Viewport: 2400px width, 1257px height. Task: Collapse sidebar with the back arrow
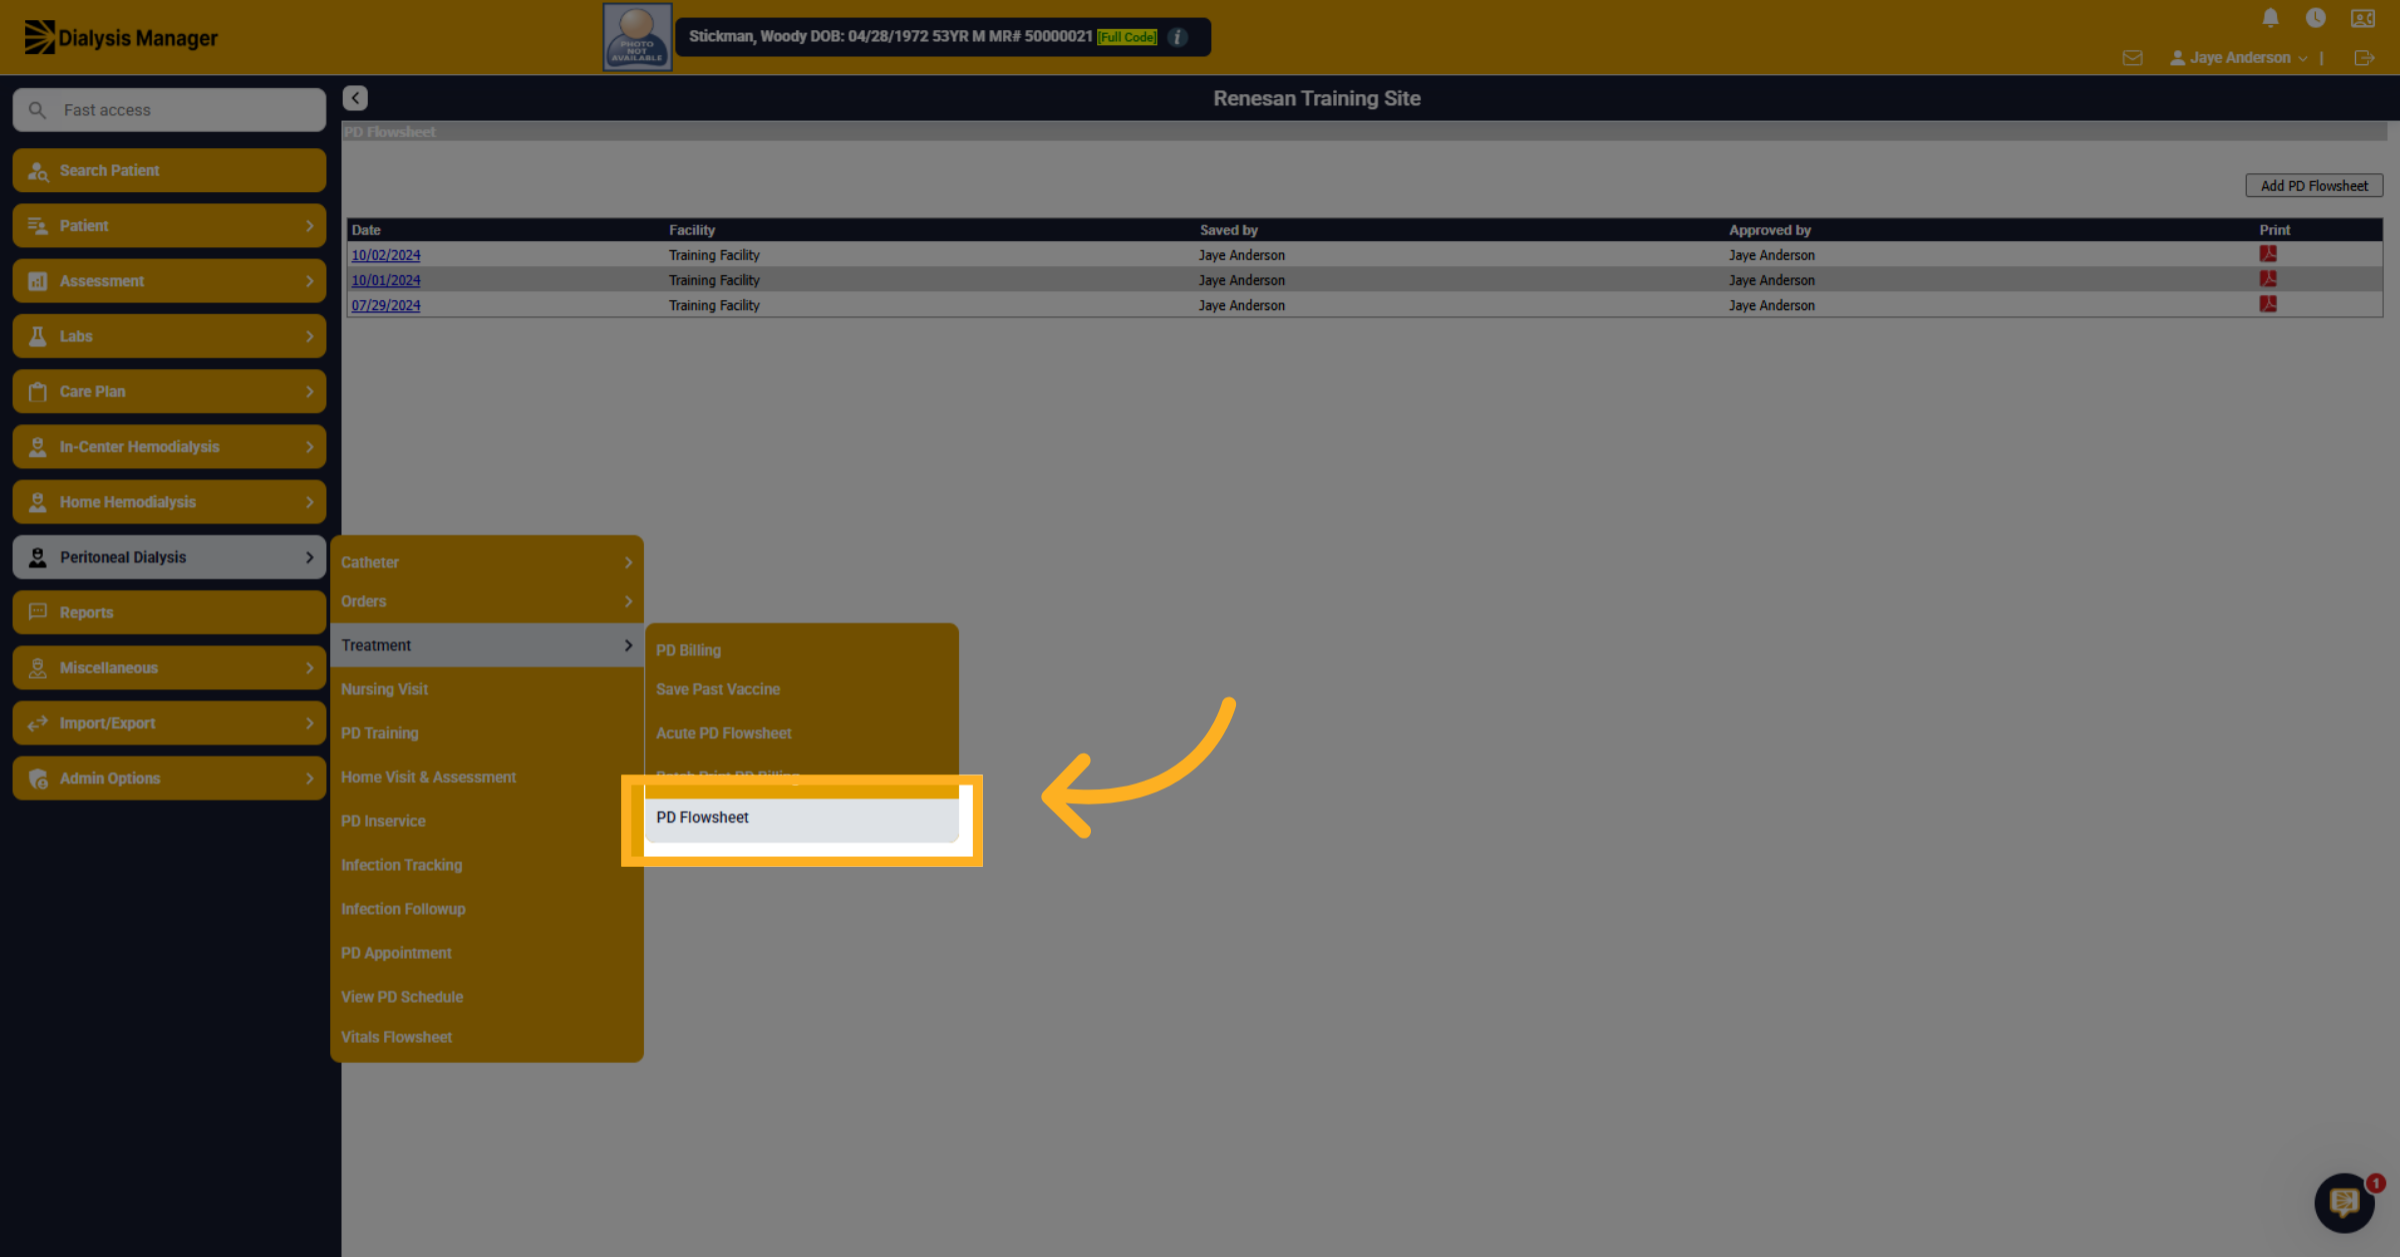tap(355, 98)
